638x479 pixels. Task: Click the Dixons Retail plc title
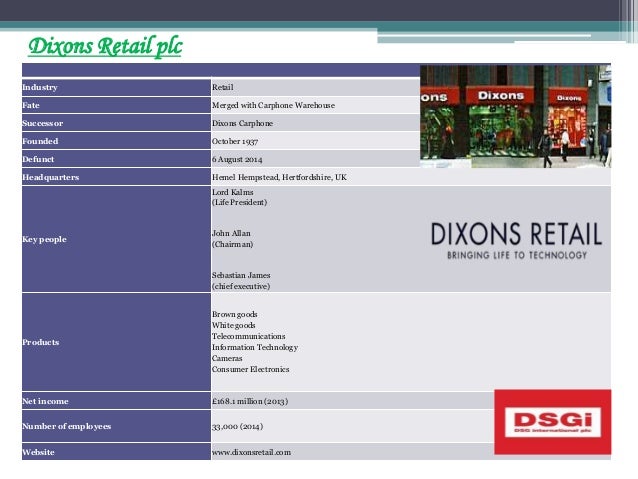[105, 46]
